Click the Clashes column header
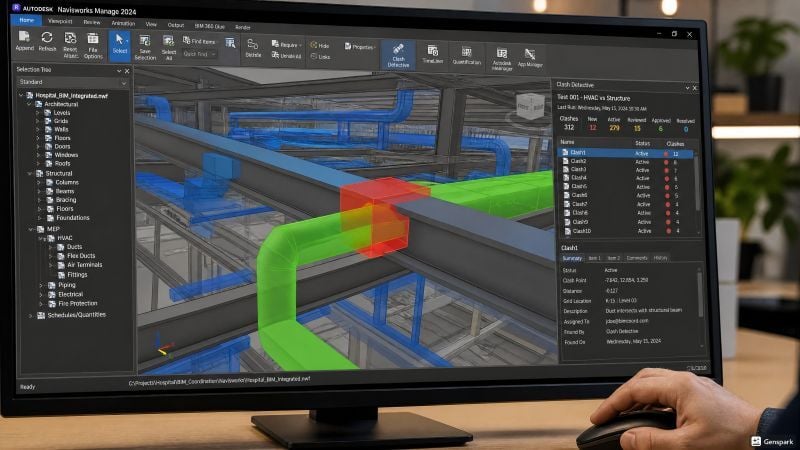 [675, 144]
